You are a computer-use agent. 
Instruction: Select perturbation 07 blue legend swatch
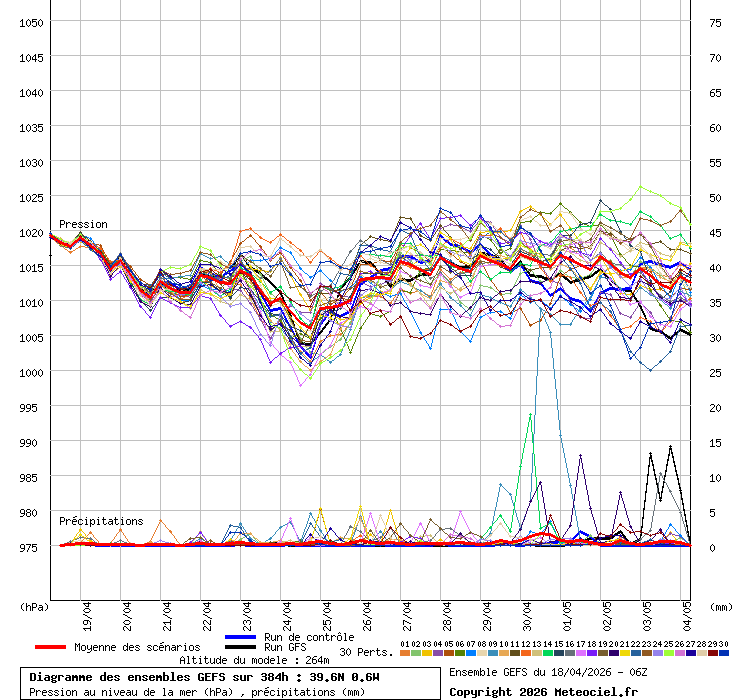471,652
